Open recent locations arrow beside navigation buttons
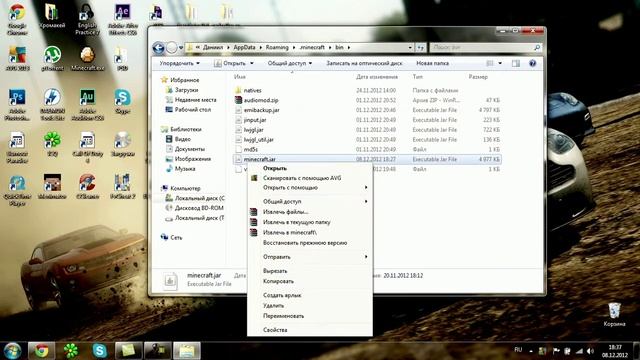This screenshot has height=360, width=640. pos(181,48)
